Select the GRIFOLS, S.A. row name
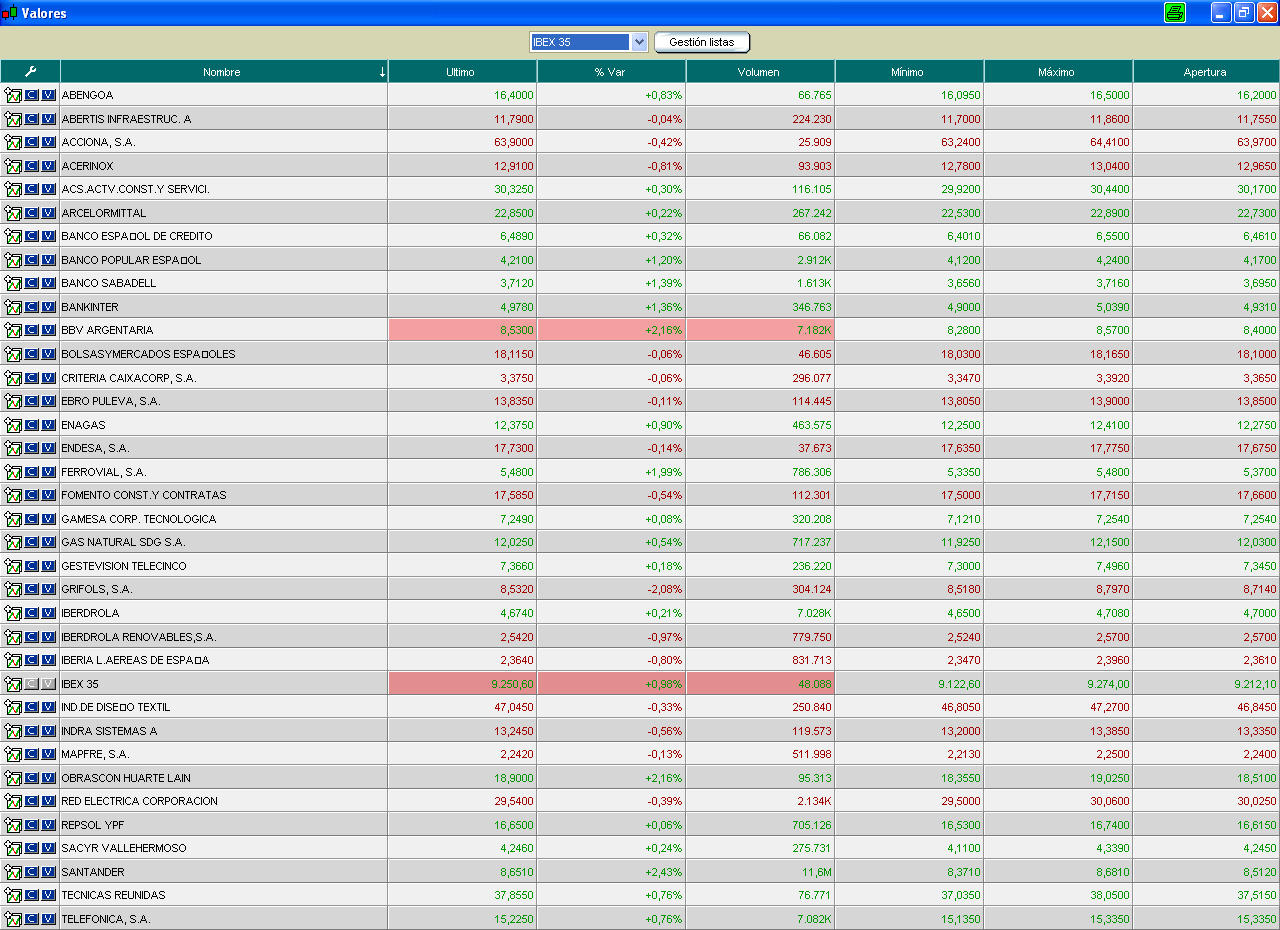The image size is (1280, 930). click(x=96, y=589)
